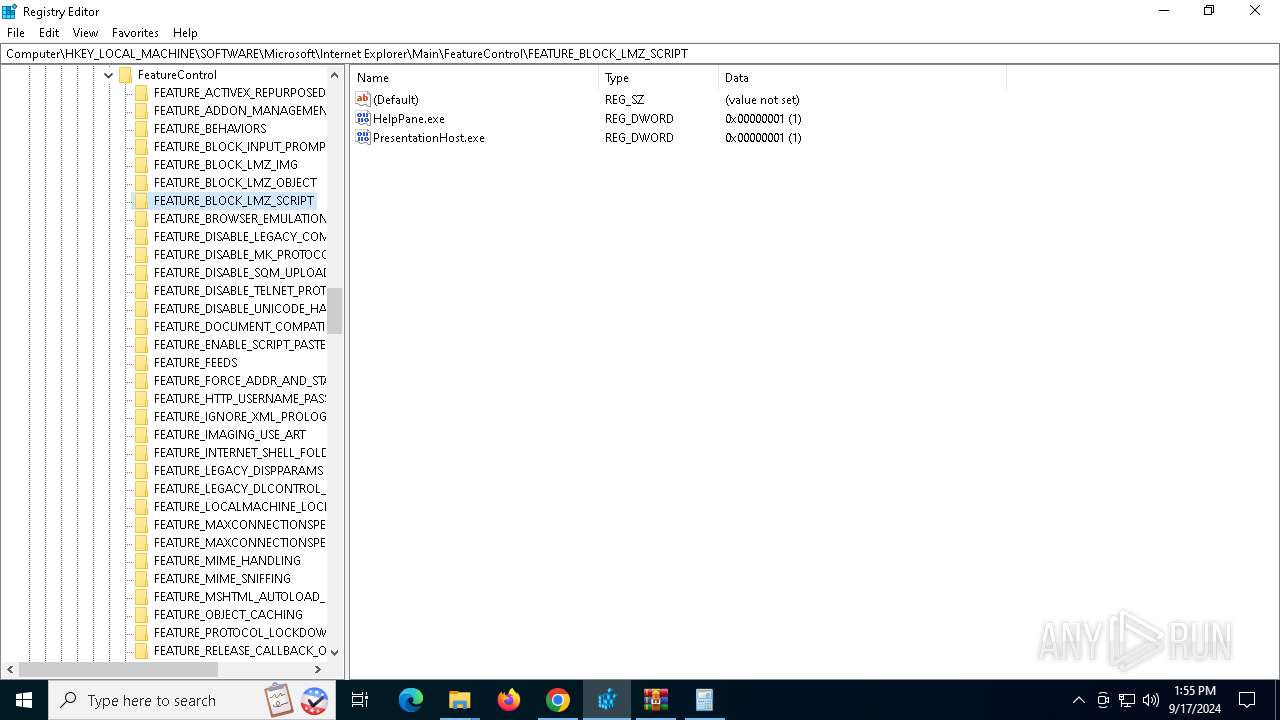The width and height of the screenshot is (1280, 720).
Task: Open the Favorites menu
Action: pyautogui.click(x=135, y=33)
